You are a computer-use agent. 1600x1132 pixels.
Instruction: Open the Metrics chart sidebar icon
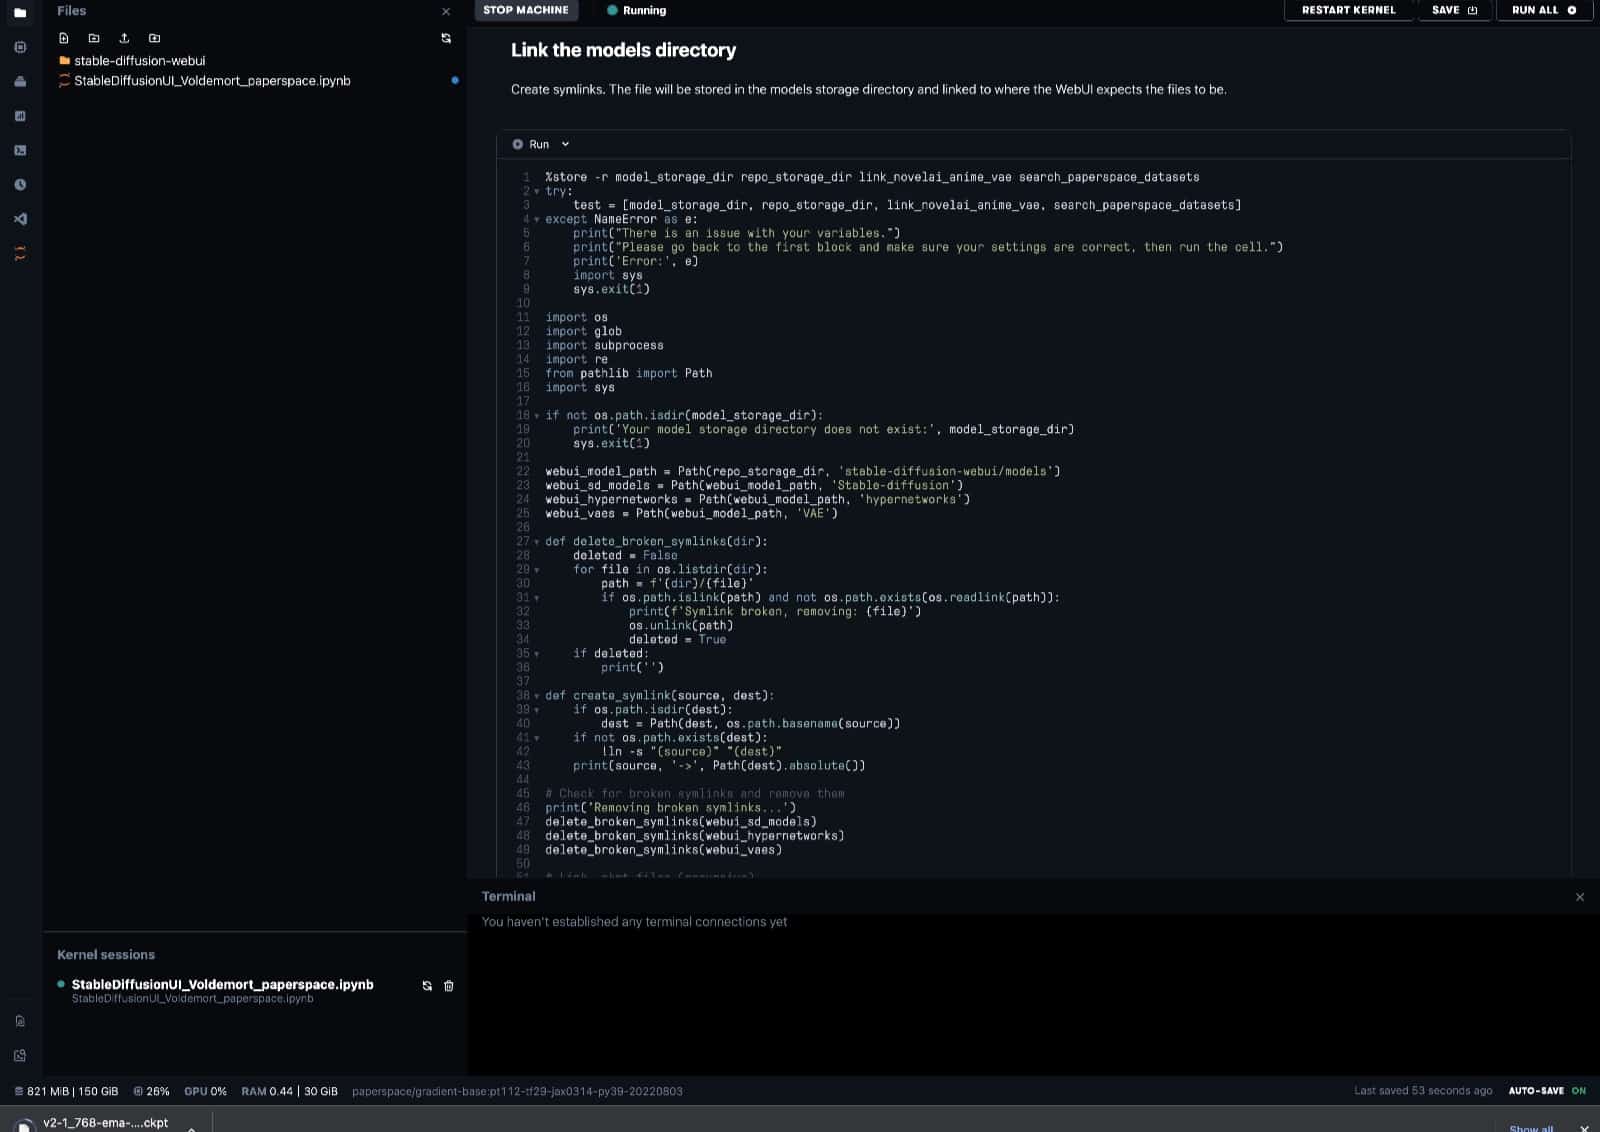20,116
